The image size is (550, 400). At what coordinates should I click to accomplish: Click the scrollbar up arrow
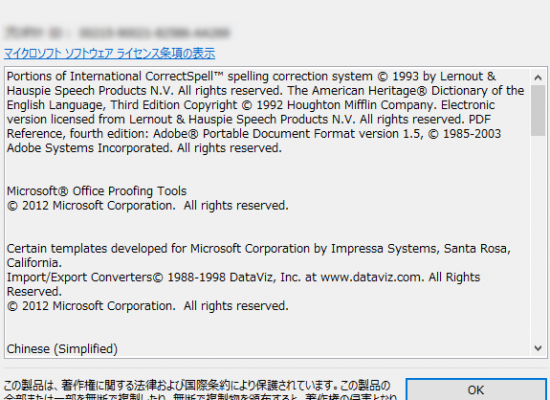[538, 77]
